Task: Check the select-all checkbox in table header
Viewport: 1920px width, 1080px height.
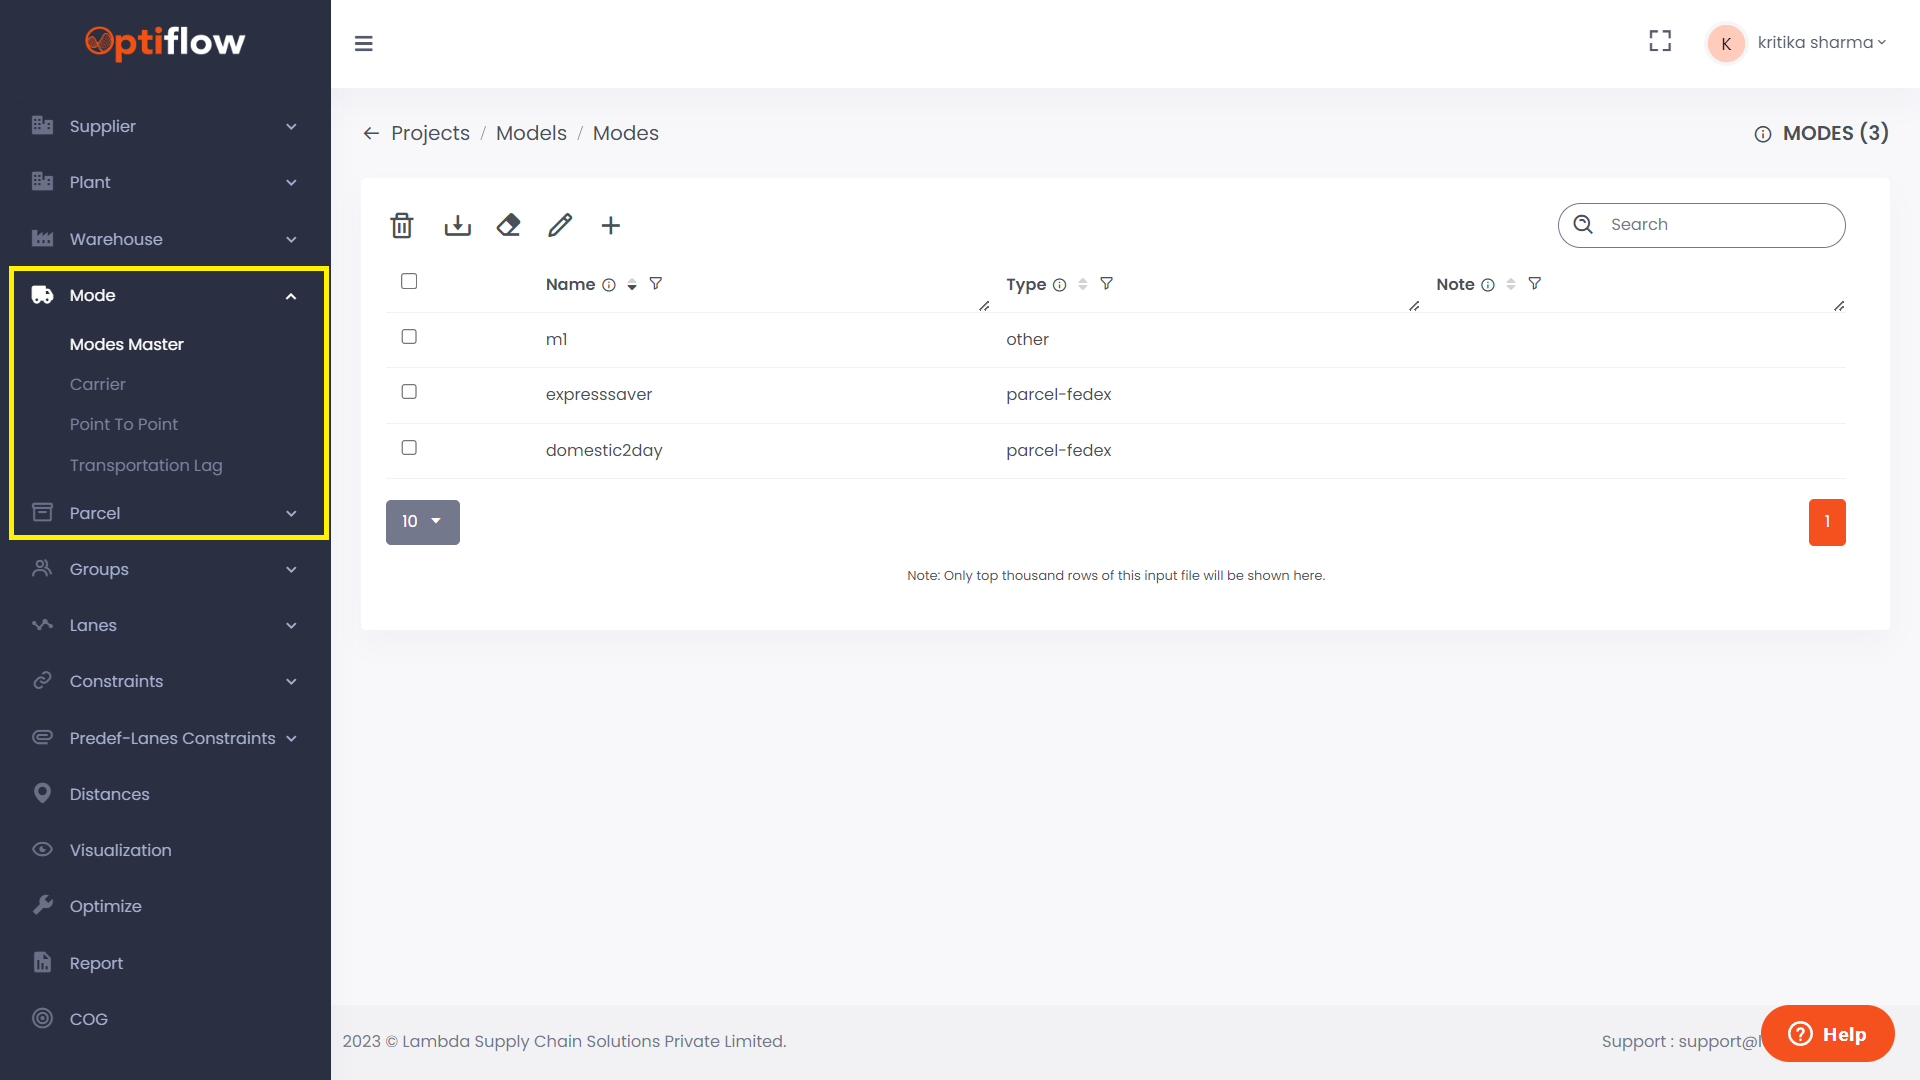Action: click(x=409, y=281)
